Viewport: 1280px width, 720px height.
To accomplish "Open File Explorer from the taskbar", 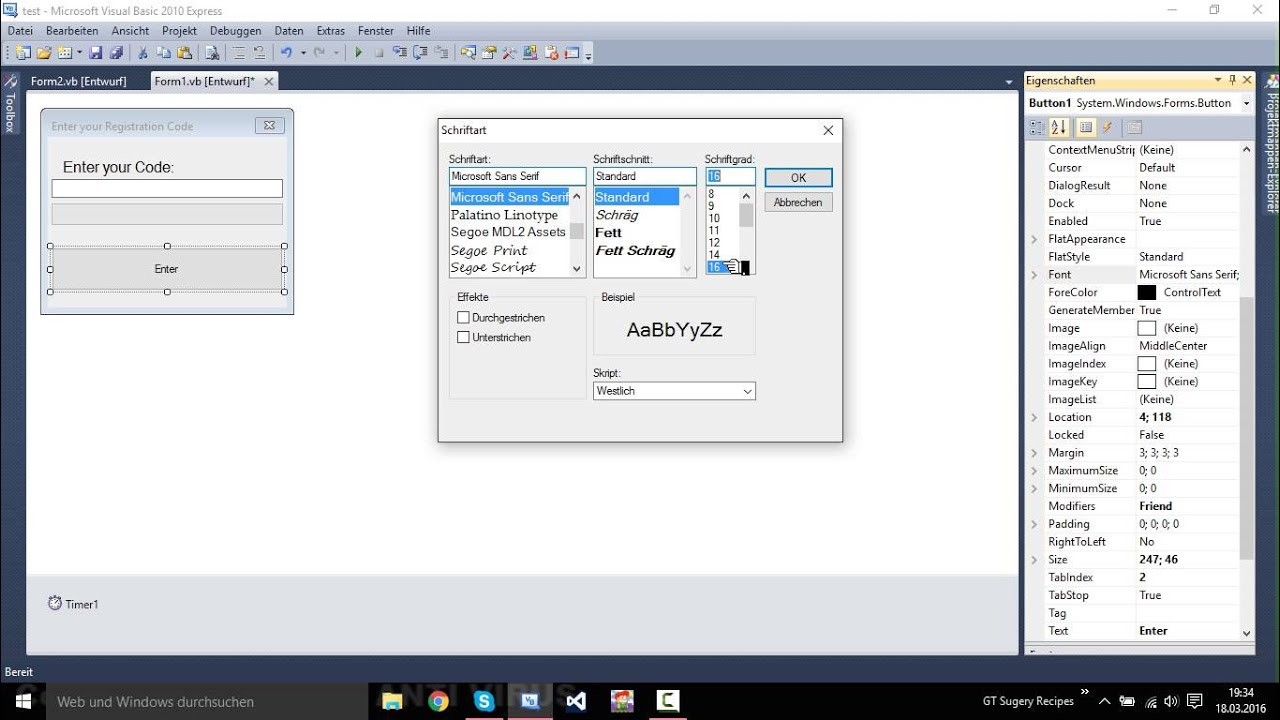I will click(392, 701).
